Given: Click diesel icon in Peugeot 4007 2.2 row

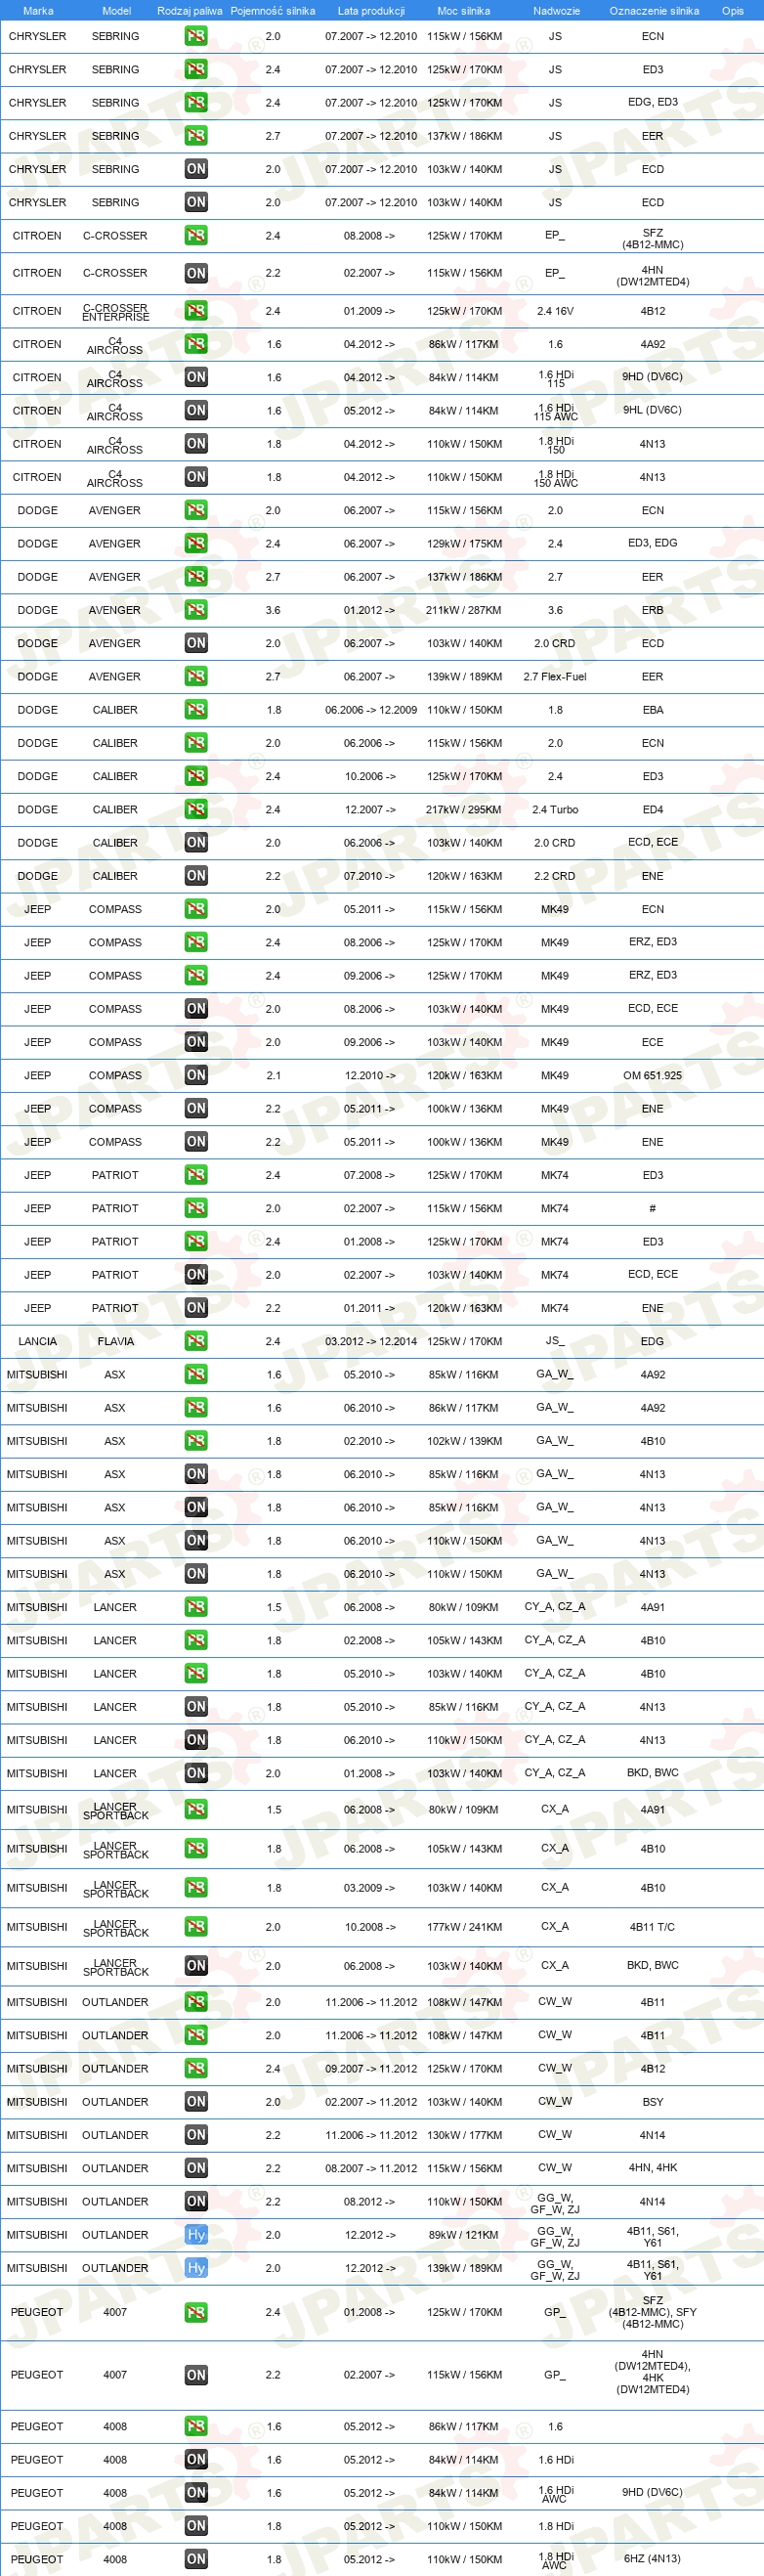Looking at the screenshot, I should pos(196,2375).
